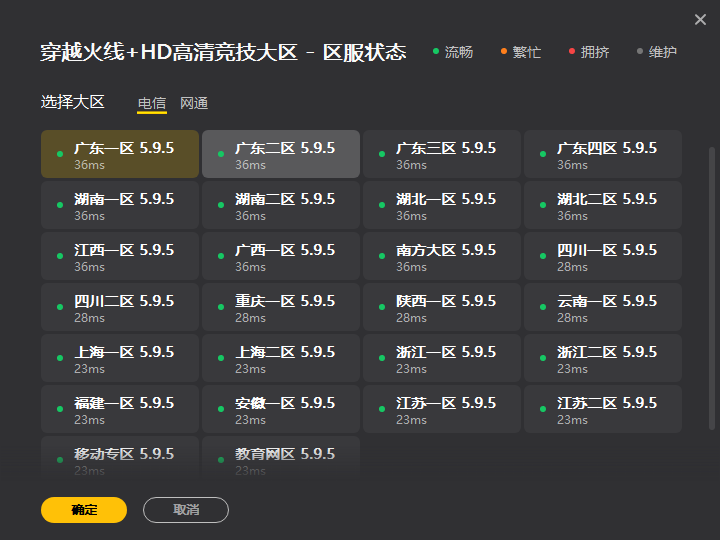
Task: Select server 广东四区 5.9.5
Action: 603,154
